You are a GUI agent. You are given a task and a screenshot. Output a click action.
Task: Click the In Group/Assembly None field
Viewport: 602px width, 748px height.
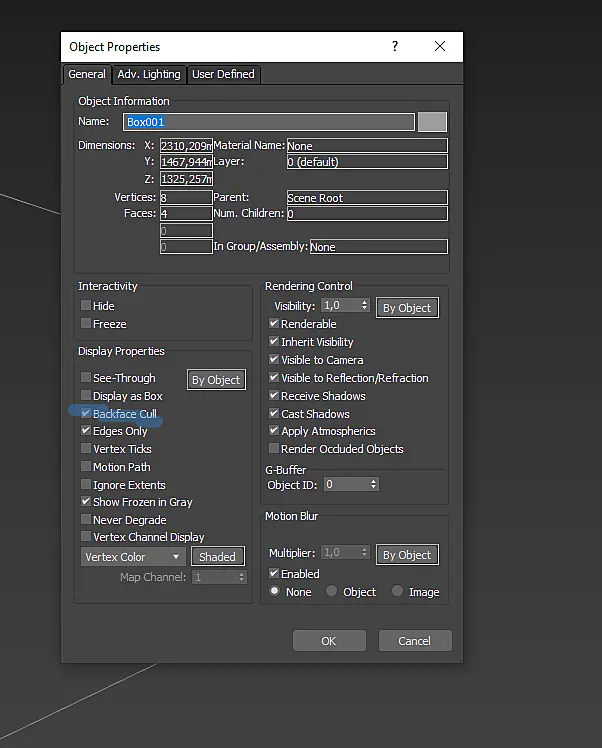pos(379,247)
